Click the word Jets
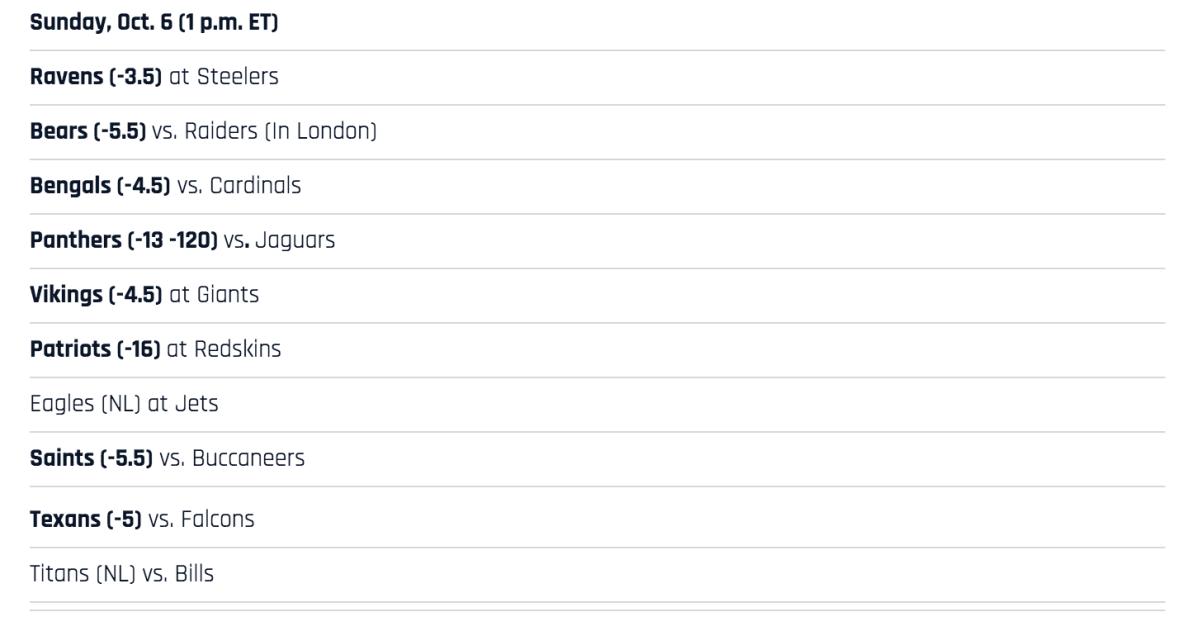This screenshot has width=1200, height=631. [x=196, y=404]
